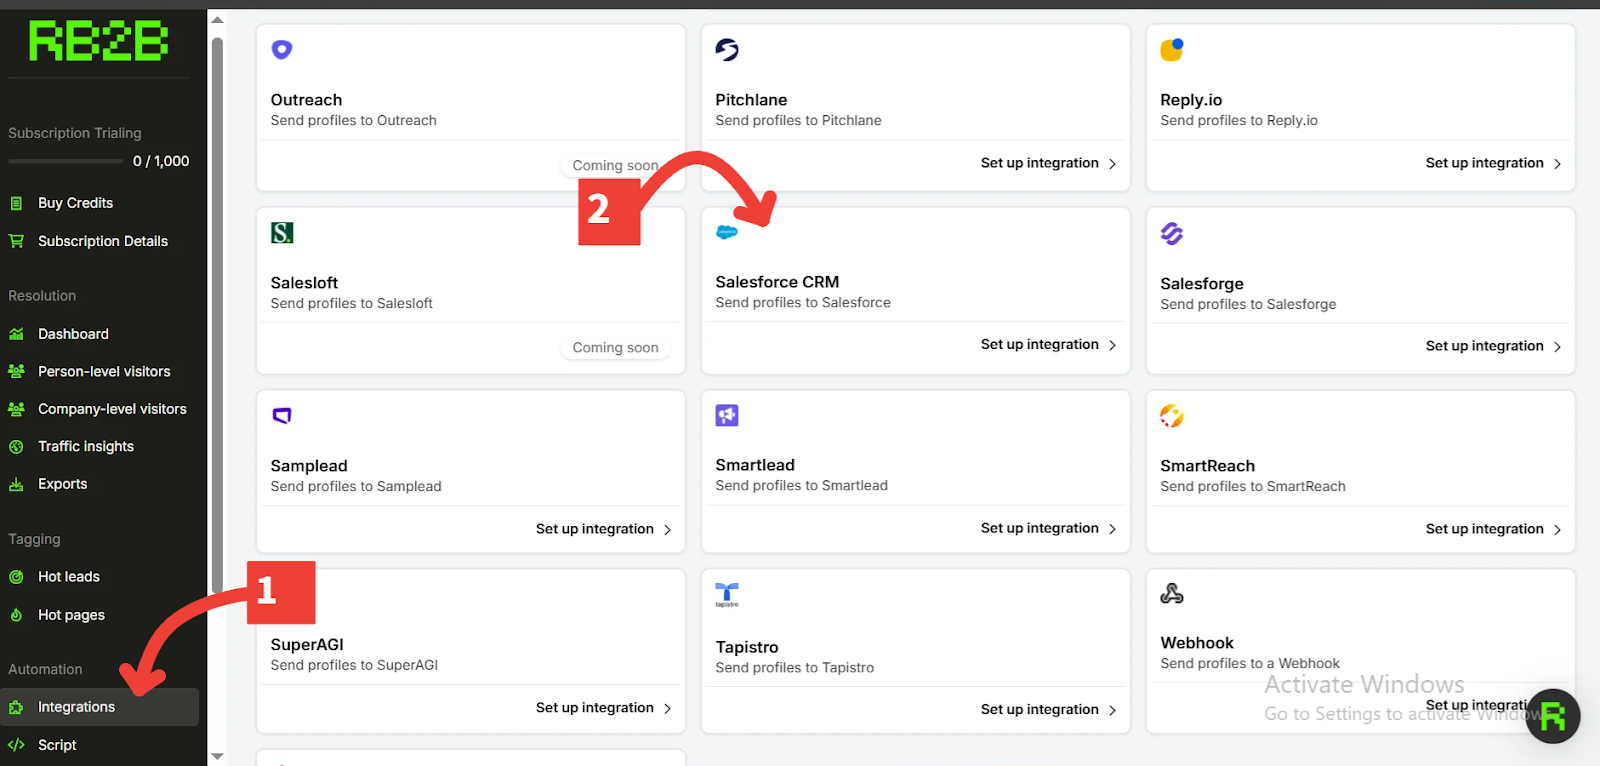
Task: Set up integration for Smartlead
Action: (1048, 528)
